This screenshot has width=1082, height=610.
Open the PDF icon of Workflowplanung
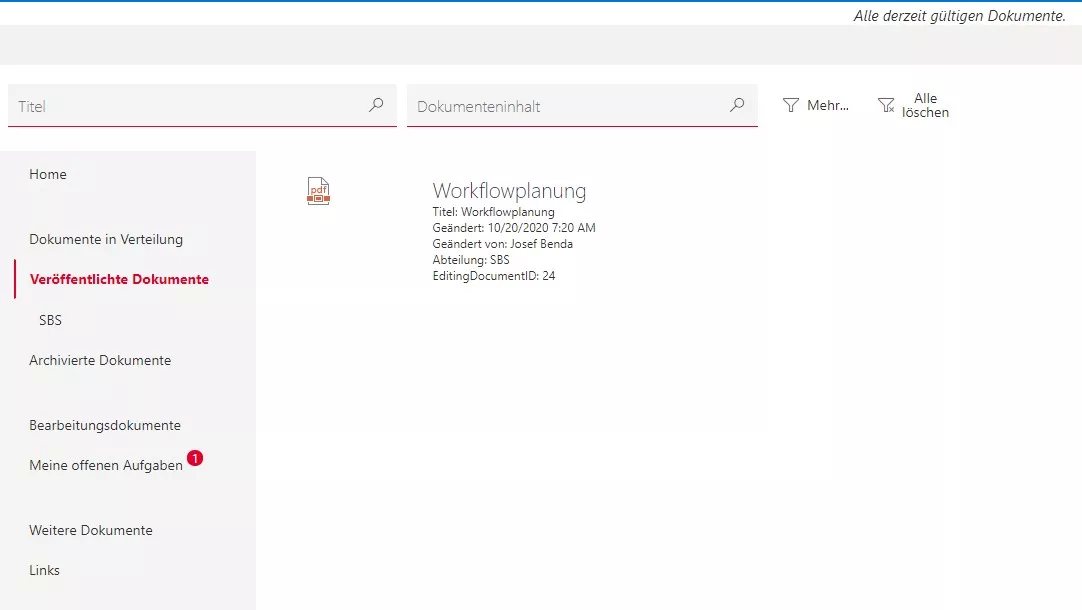318,190
